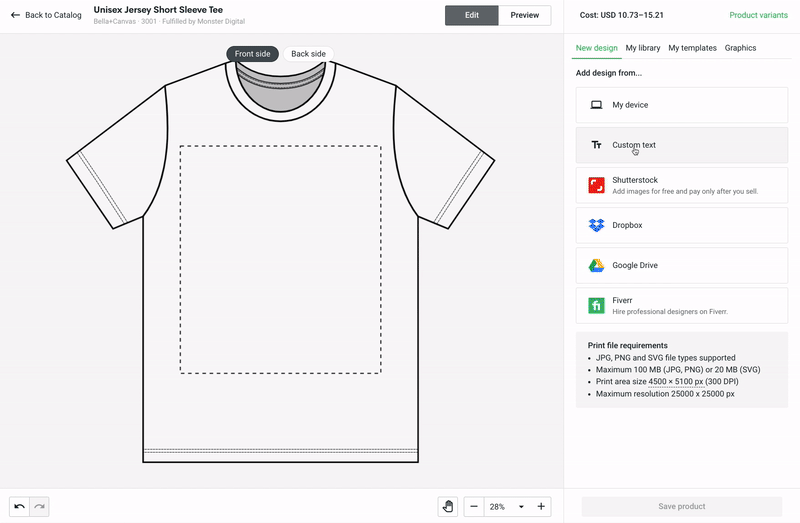
Task: Click the 28% zoom value field
Action: (497, 507)
